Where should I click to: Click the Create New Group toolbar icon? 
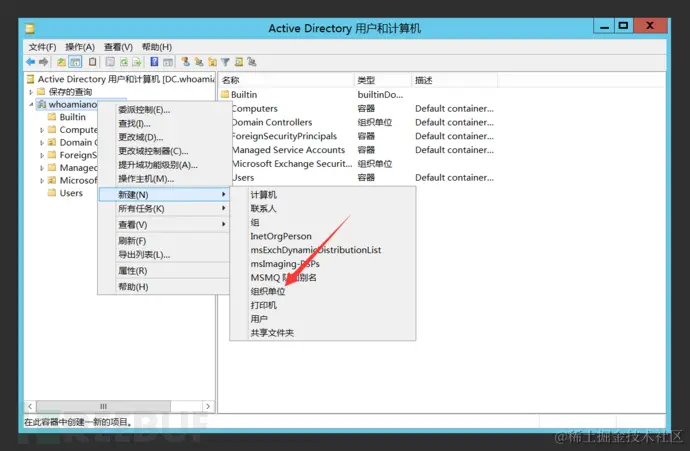pos(199,62)
